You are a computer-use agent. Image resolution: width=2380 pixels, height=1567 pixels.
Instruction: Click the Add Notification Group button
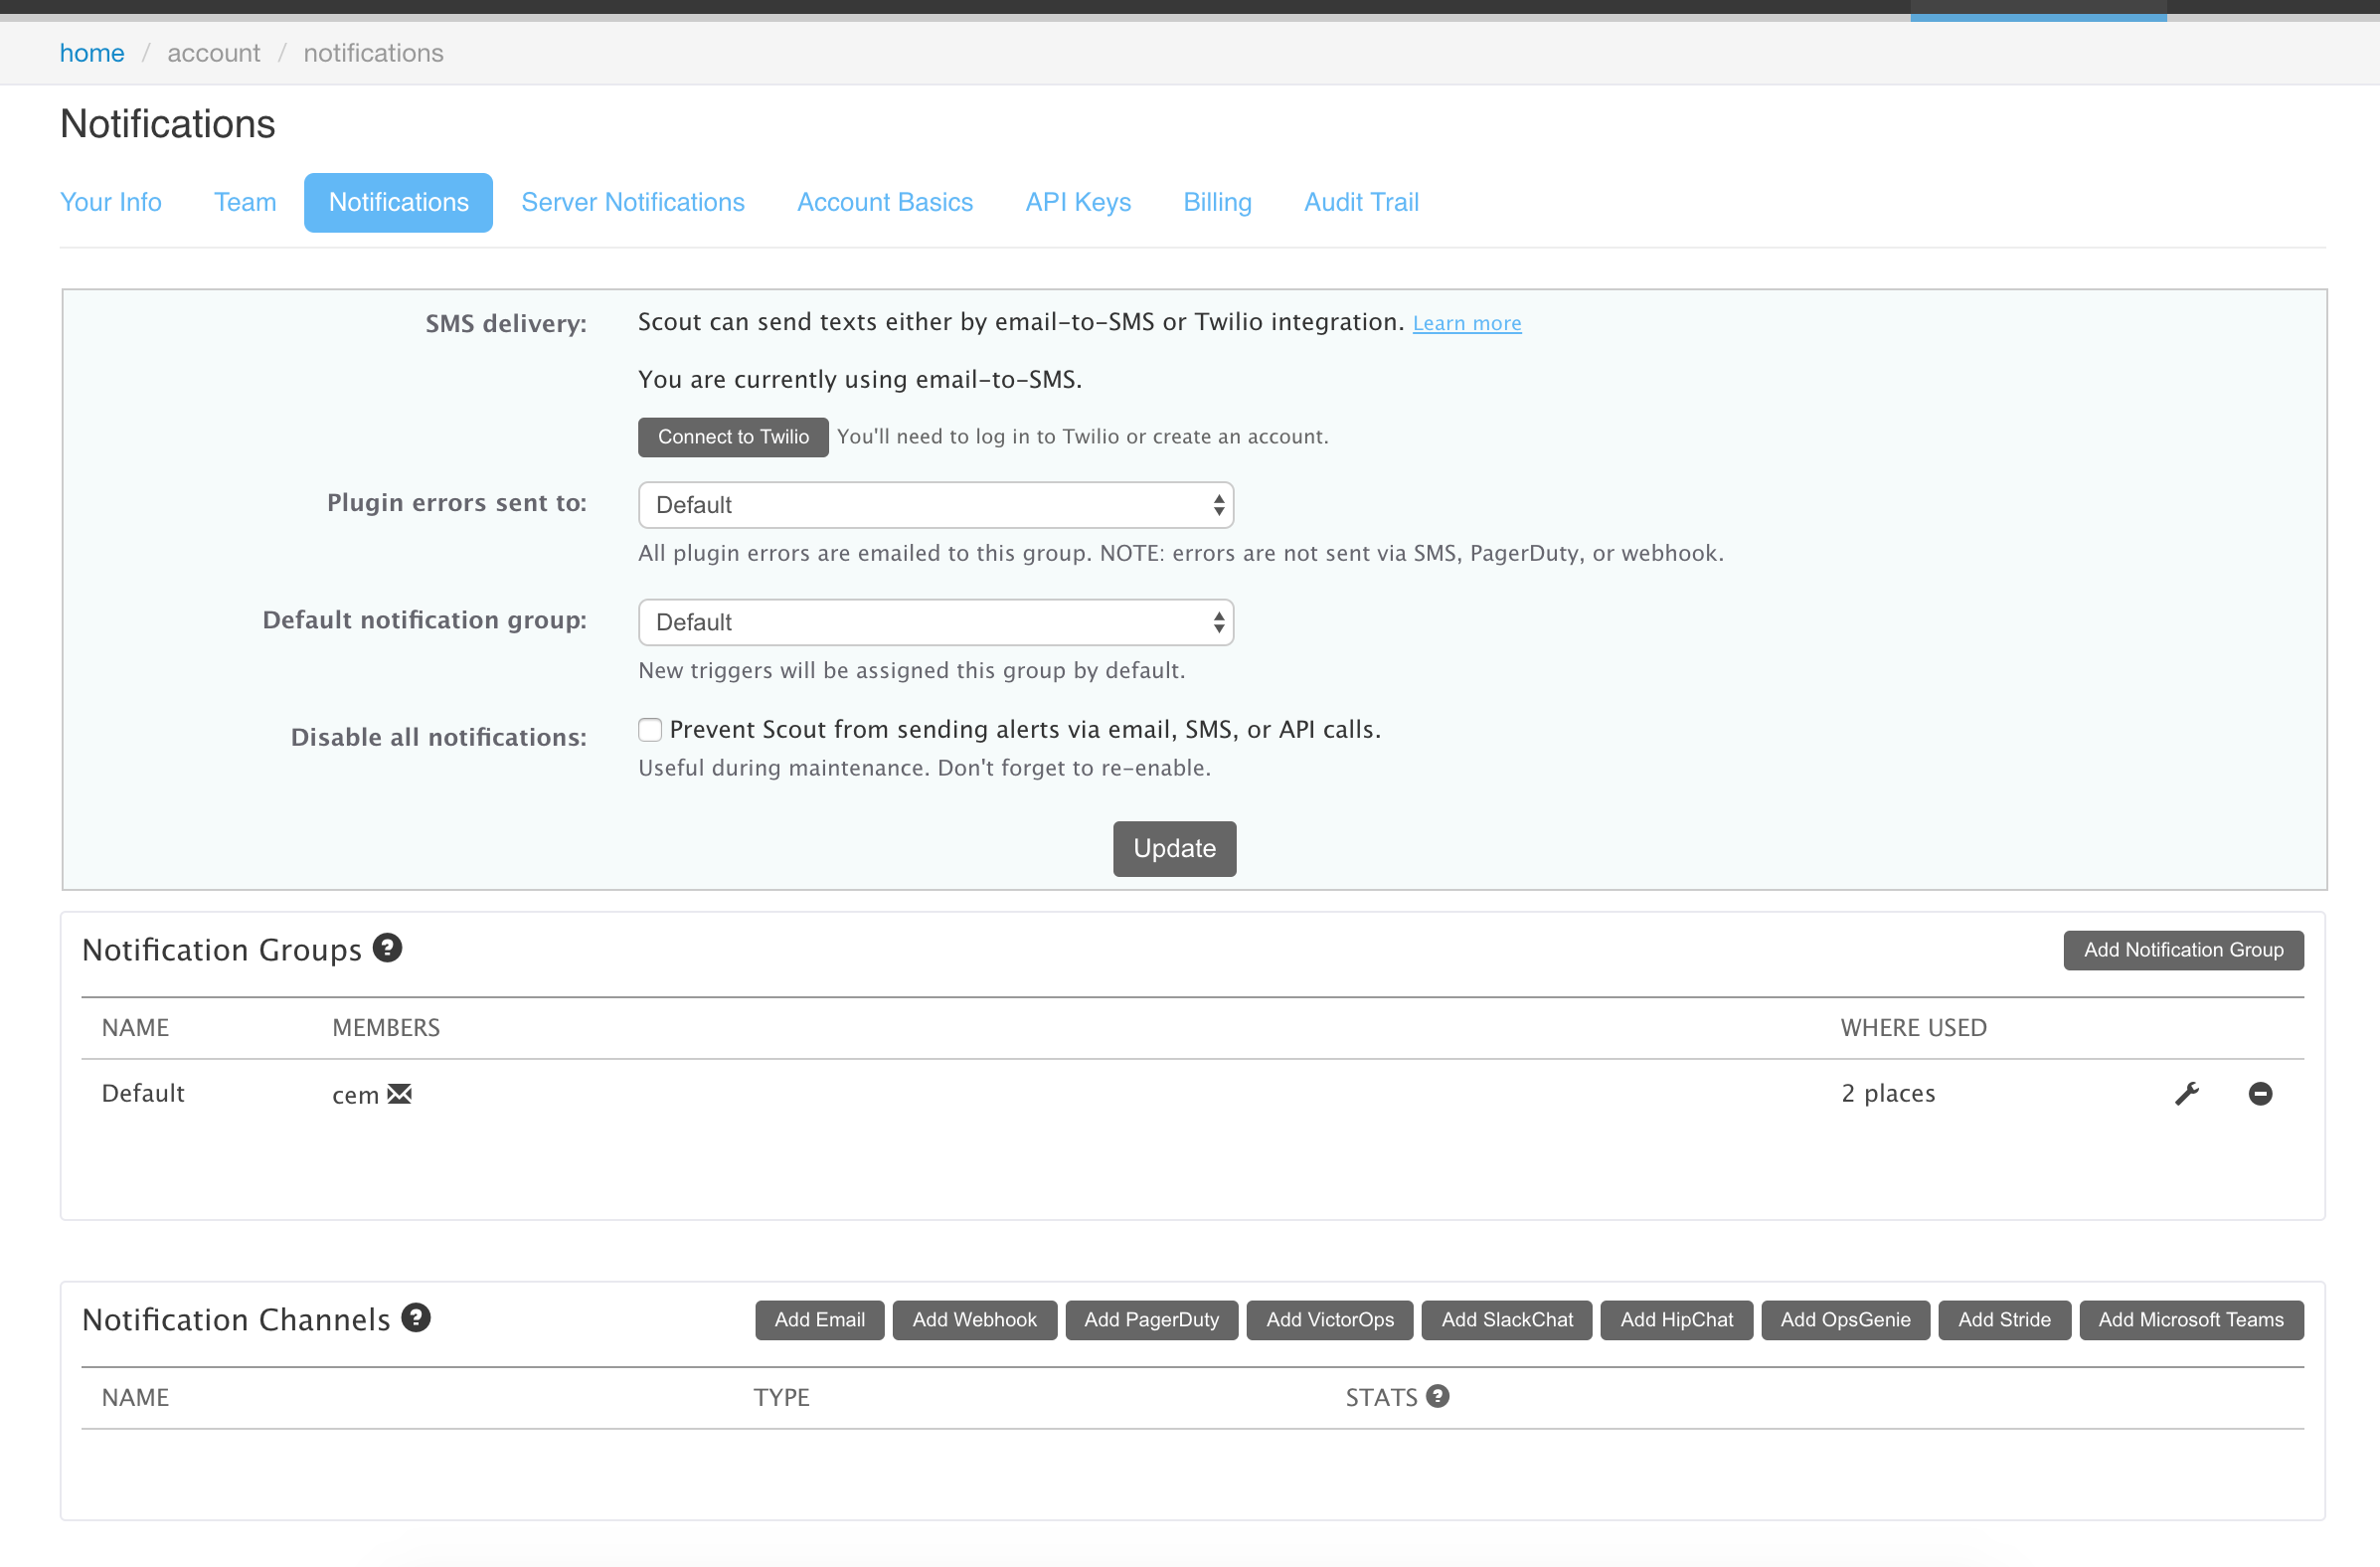click(x=2182, y=949)
